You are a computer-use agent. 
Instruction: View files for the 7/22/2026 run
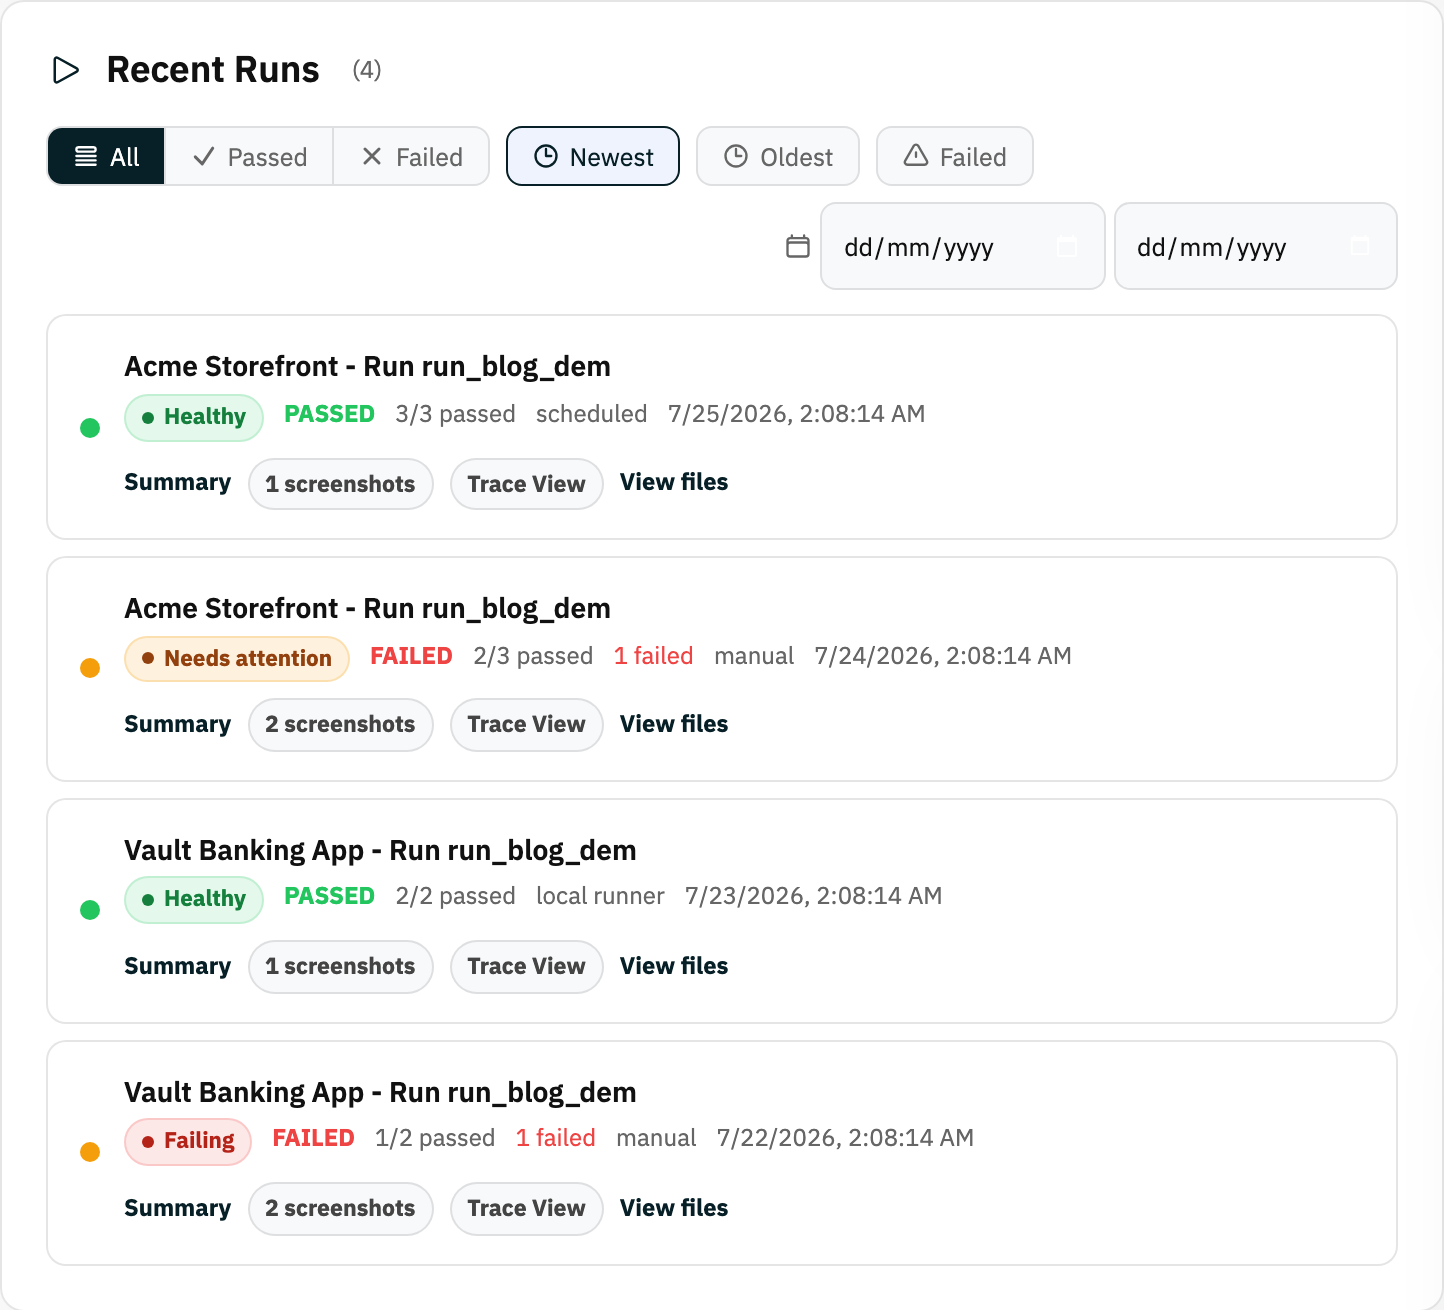pyautogui.click(x=674, y=1209)
